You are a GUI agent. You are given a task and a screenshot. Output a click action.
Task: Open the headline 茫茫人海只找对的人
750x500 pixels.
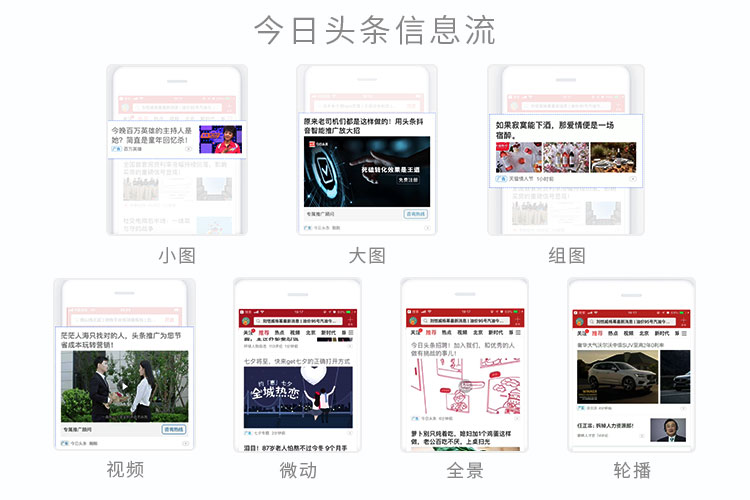click(121, 340)
